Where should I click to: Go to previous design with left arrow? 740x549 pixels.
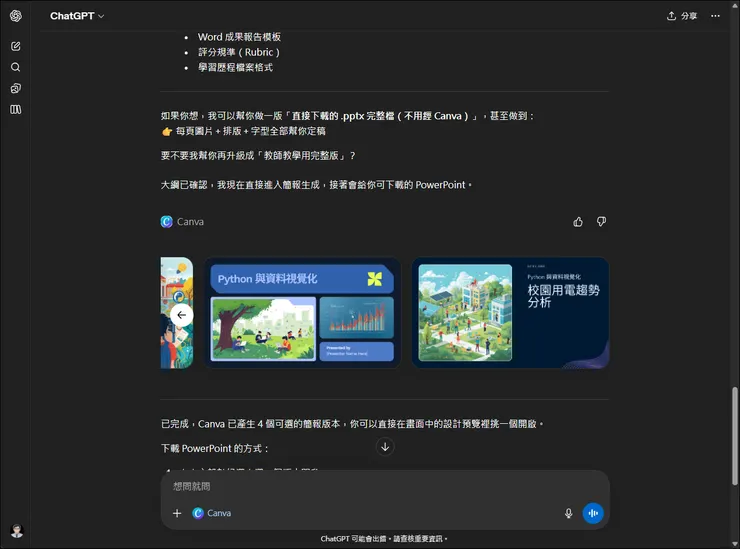pos(182,315)
